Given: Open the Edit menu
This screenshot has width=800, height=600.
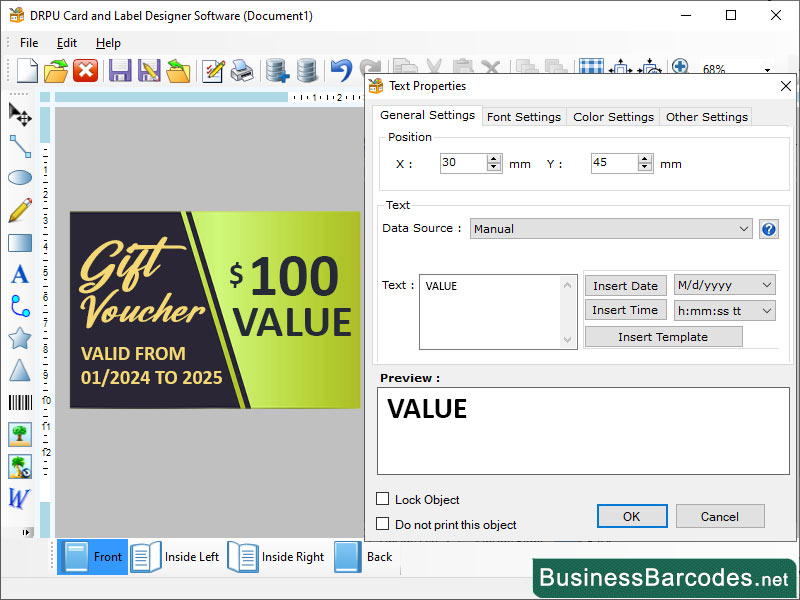Looking at the screenshot, I should click(66, 43).
